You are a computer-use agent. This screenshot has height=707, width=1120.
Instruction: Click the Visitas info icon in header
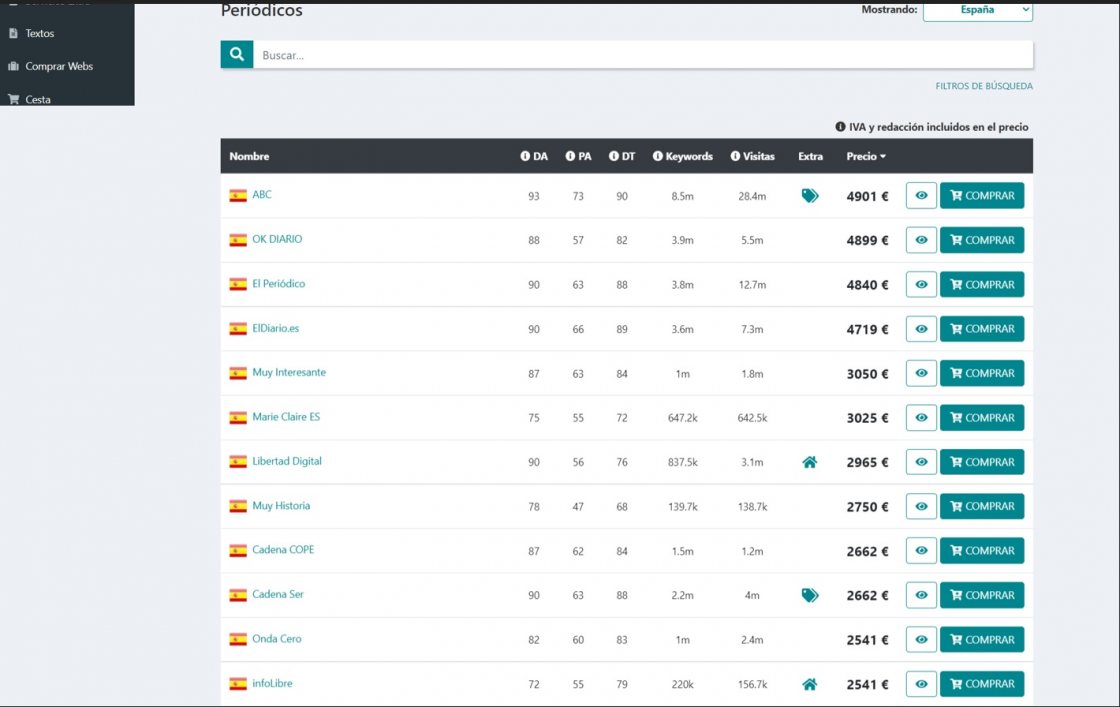pos(735,156)
